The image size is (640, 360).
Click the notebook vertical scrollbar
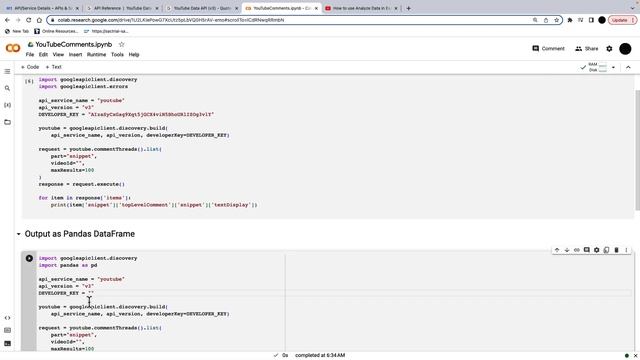(637, 149)
